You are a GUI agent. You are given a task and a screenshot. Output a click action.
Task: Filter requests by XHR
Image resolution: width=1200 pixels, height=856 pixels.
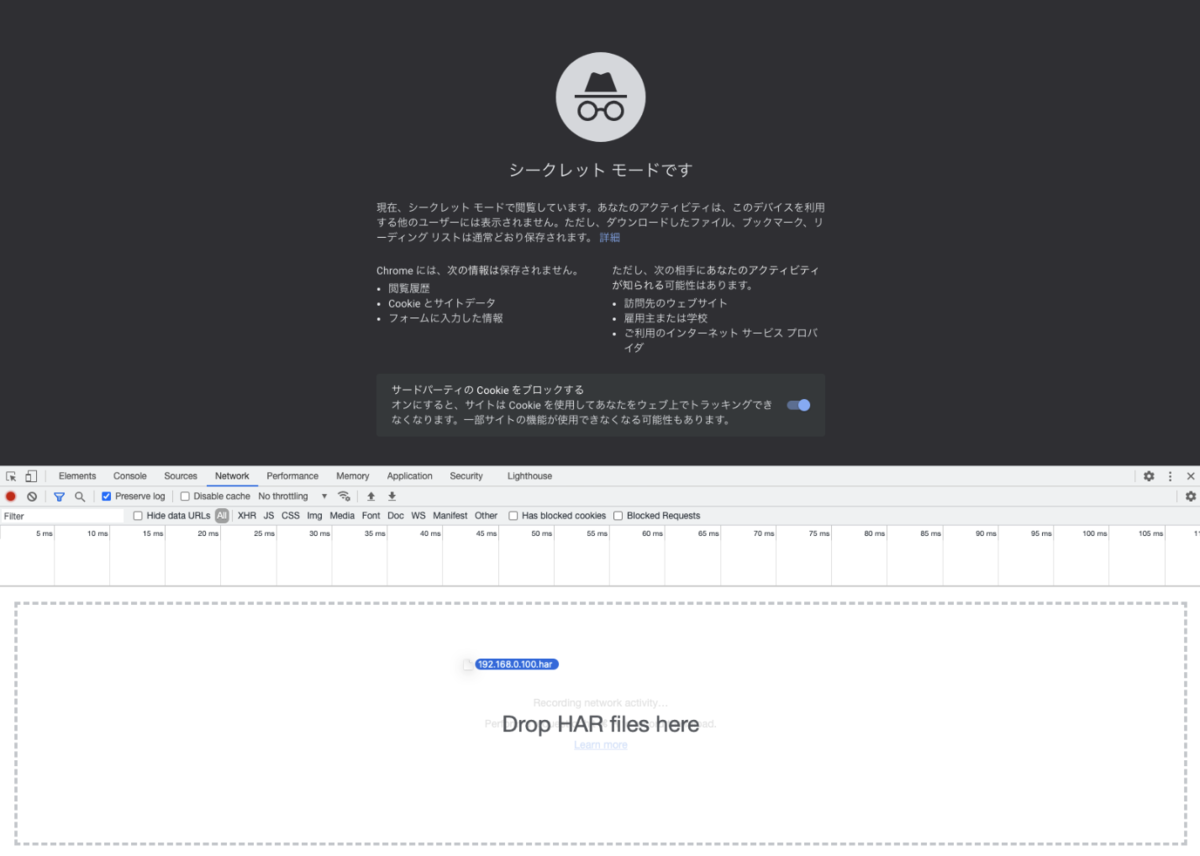click(247, 516)
